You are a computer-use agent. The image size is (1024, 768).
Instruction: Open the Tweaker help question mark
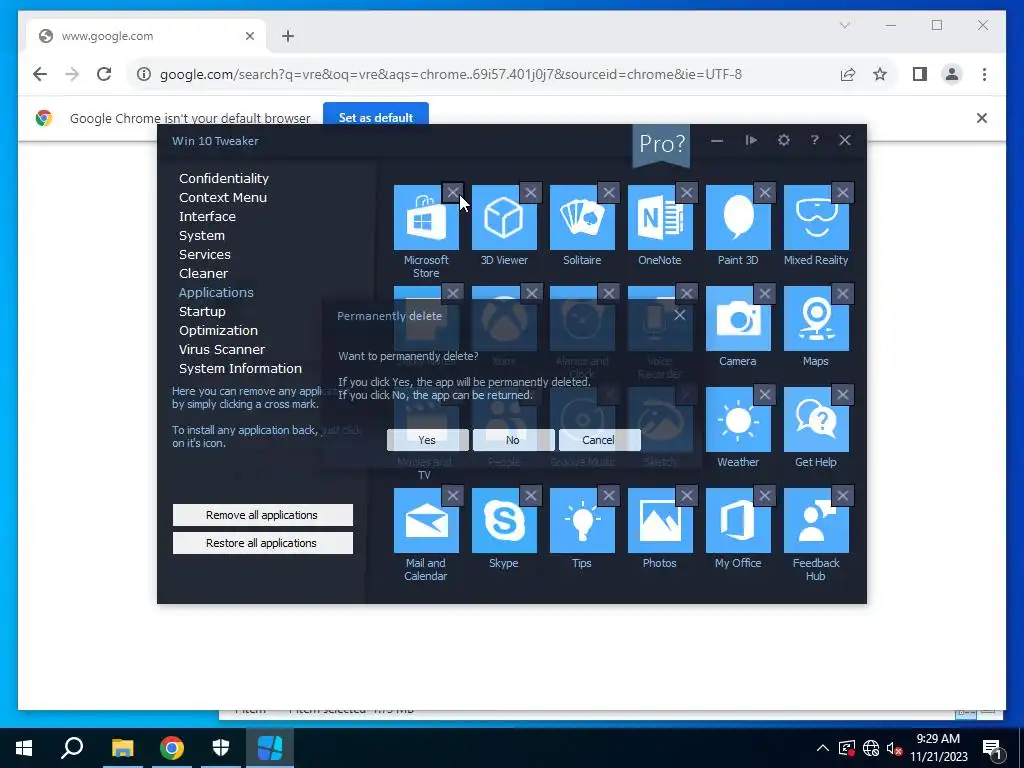814,140
